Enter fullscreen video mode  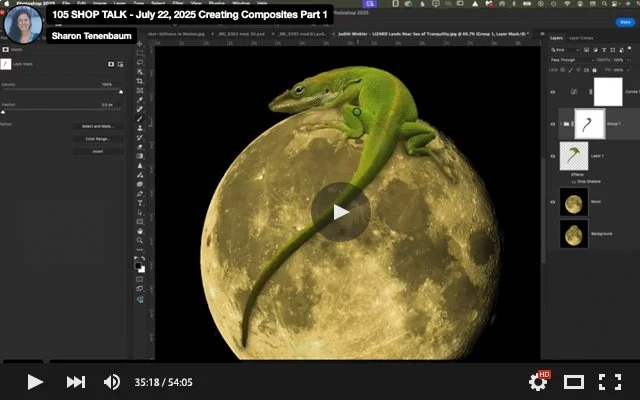[x=610, y=382]
